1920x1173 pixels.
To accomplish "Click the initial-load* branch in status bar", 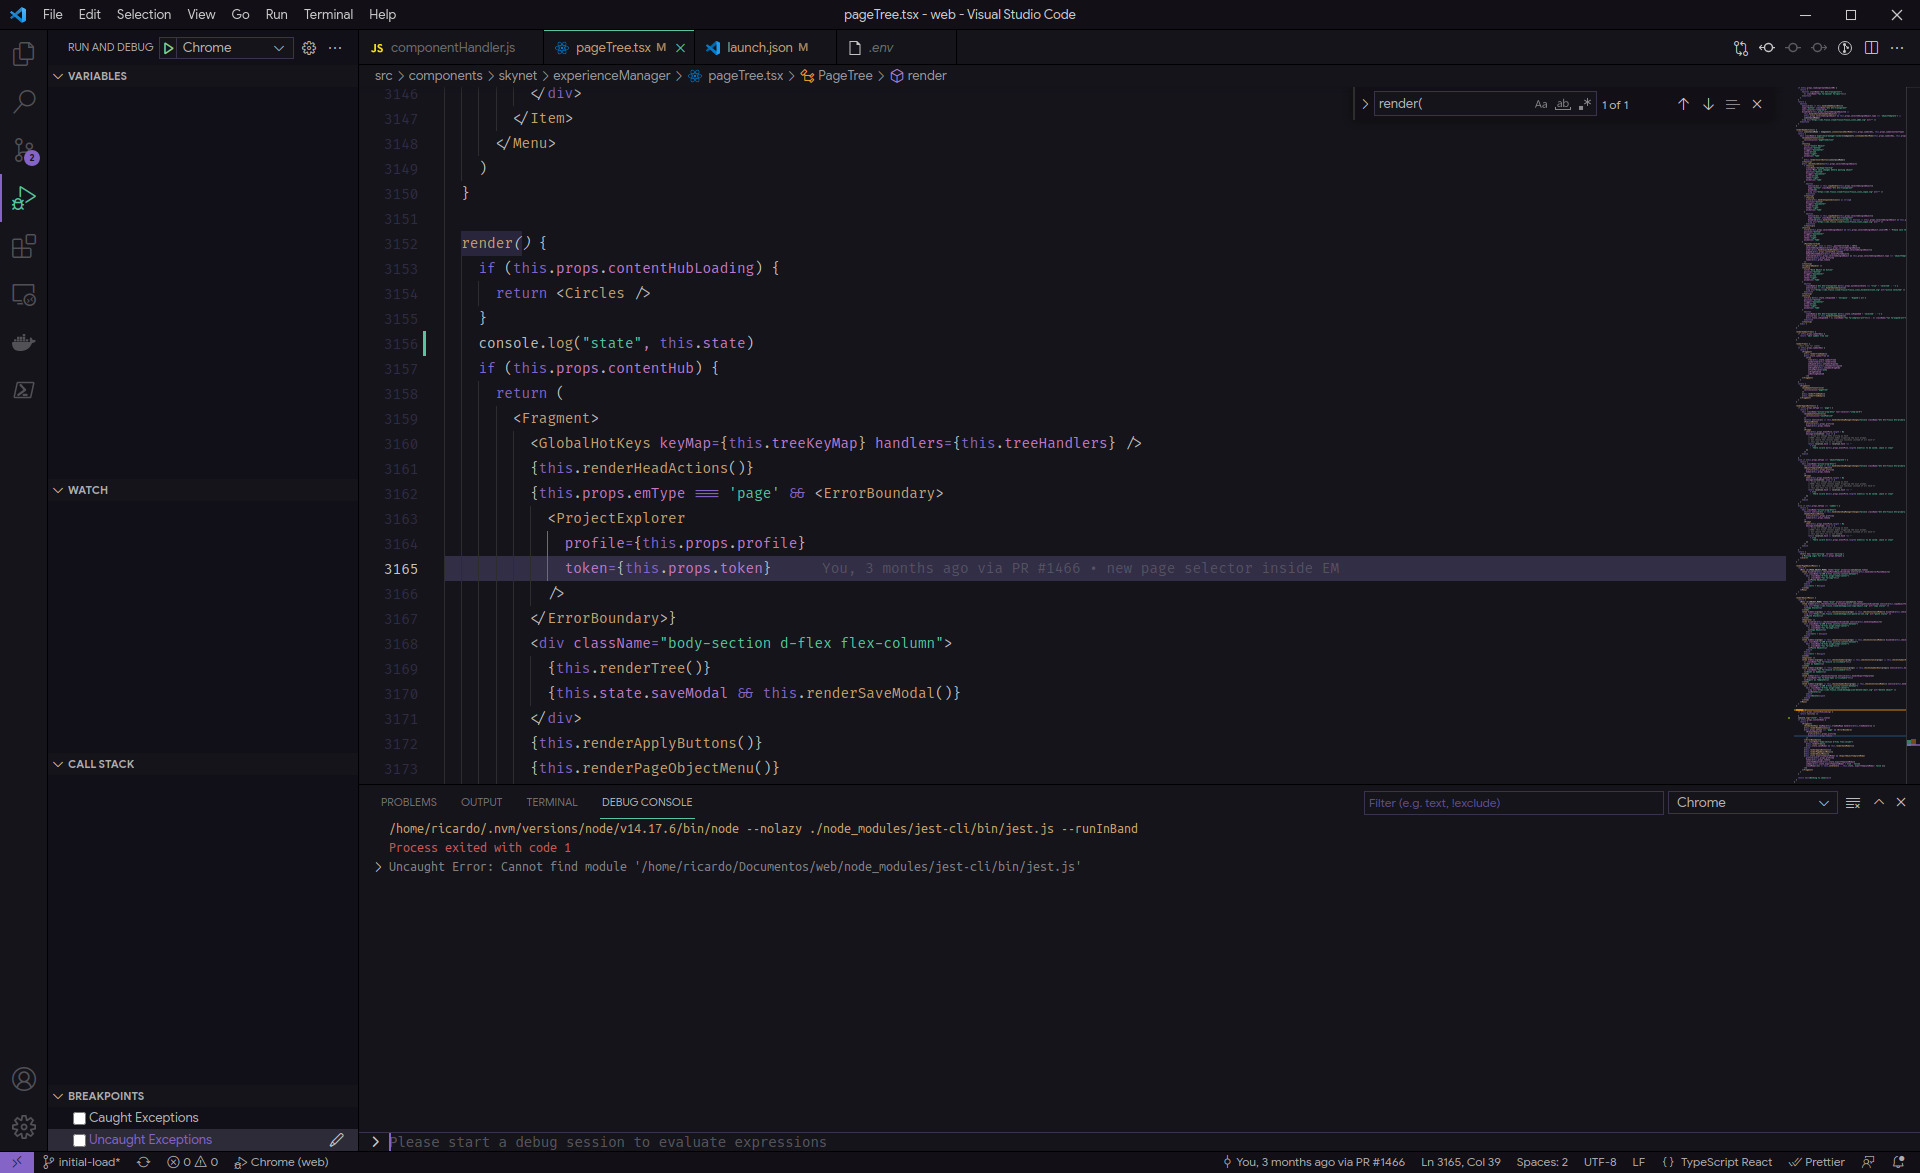I will pyautogui.click(x=81, y=1162).
